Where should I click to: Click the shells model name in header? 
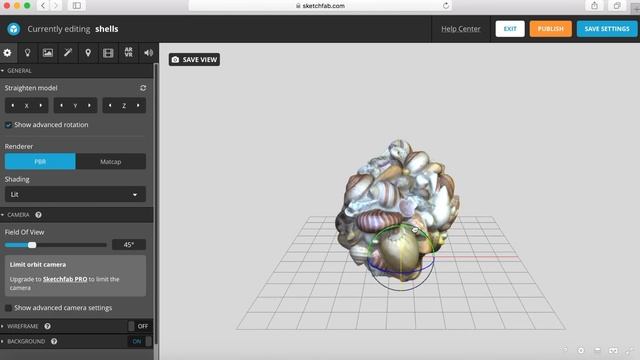click(107, 29)
